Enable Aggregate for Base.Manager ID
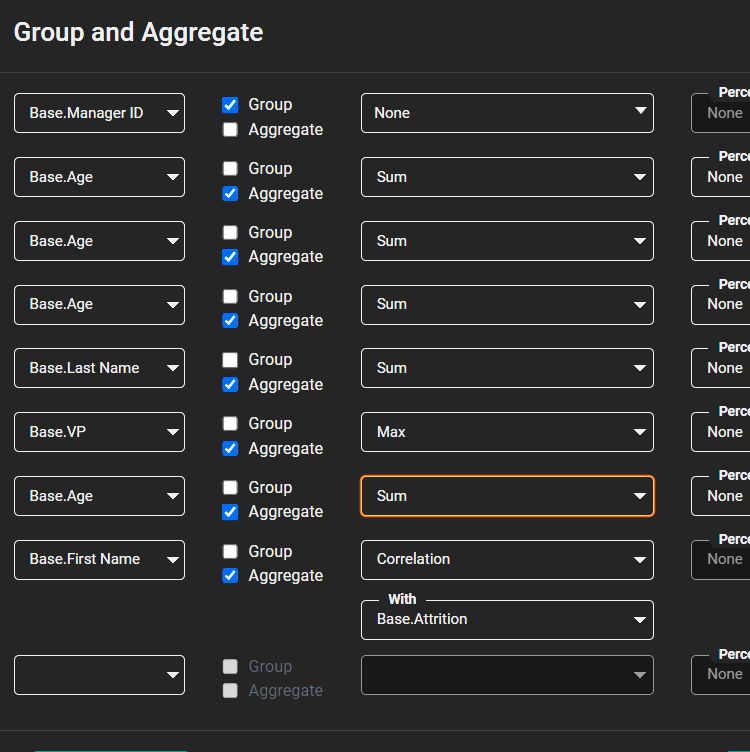750x752 pixels. pyautogui.click(x=230, y=130)
